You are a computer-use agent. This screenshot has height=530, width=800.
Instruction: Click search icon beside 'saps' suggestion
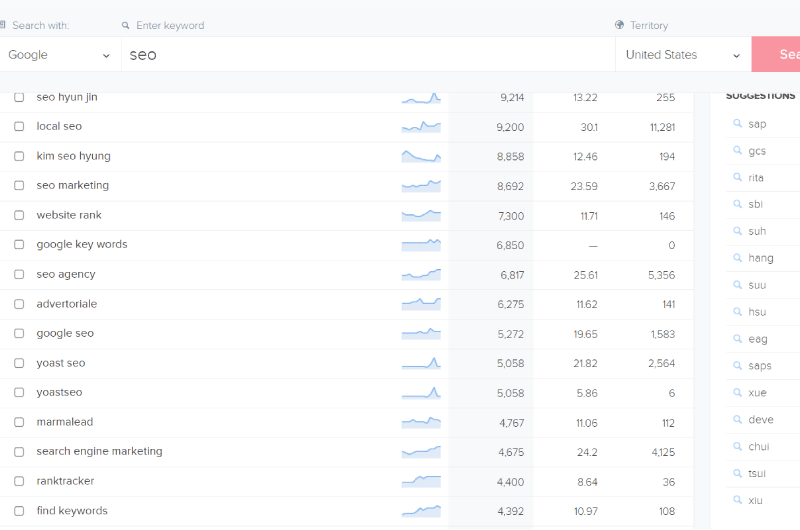pos(737,366)
